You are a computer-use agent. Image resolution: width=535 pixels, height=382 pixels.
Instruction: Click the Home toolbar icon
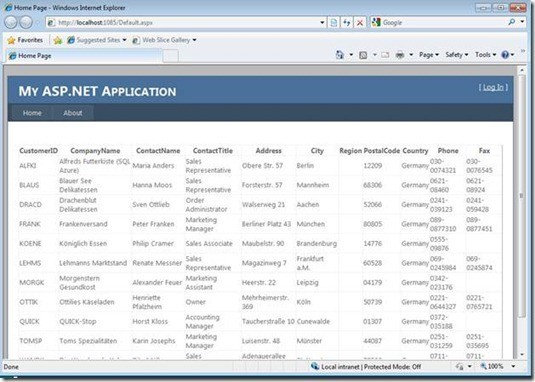(339, 55)
